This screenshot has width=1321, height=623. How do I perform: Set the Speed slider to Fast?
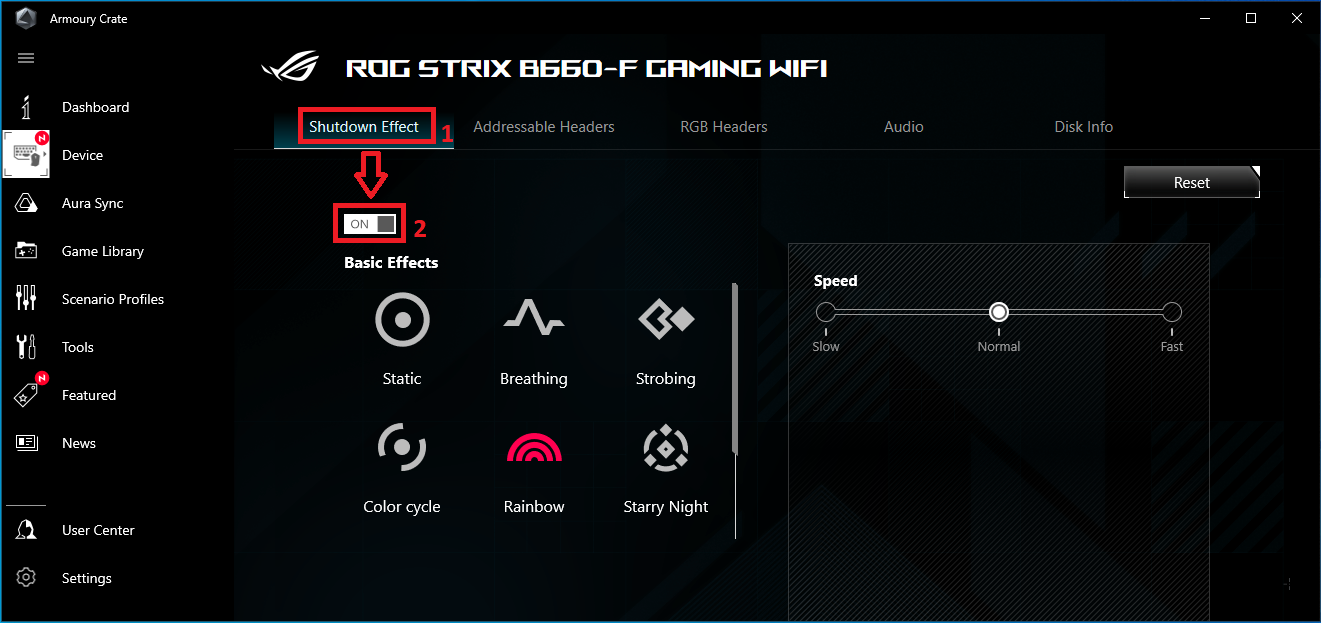click(1172, 312)
